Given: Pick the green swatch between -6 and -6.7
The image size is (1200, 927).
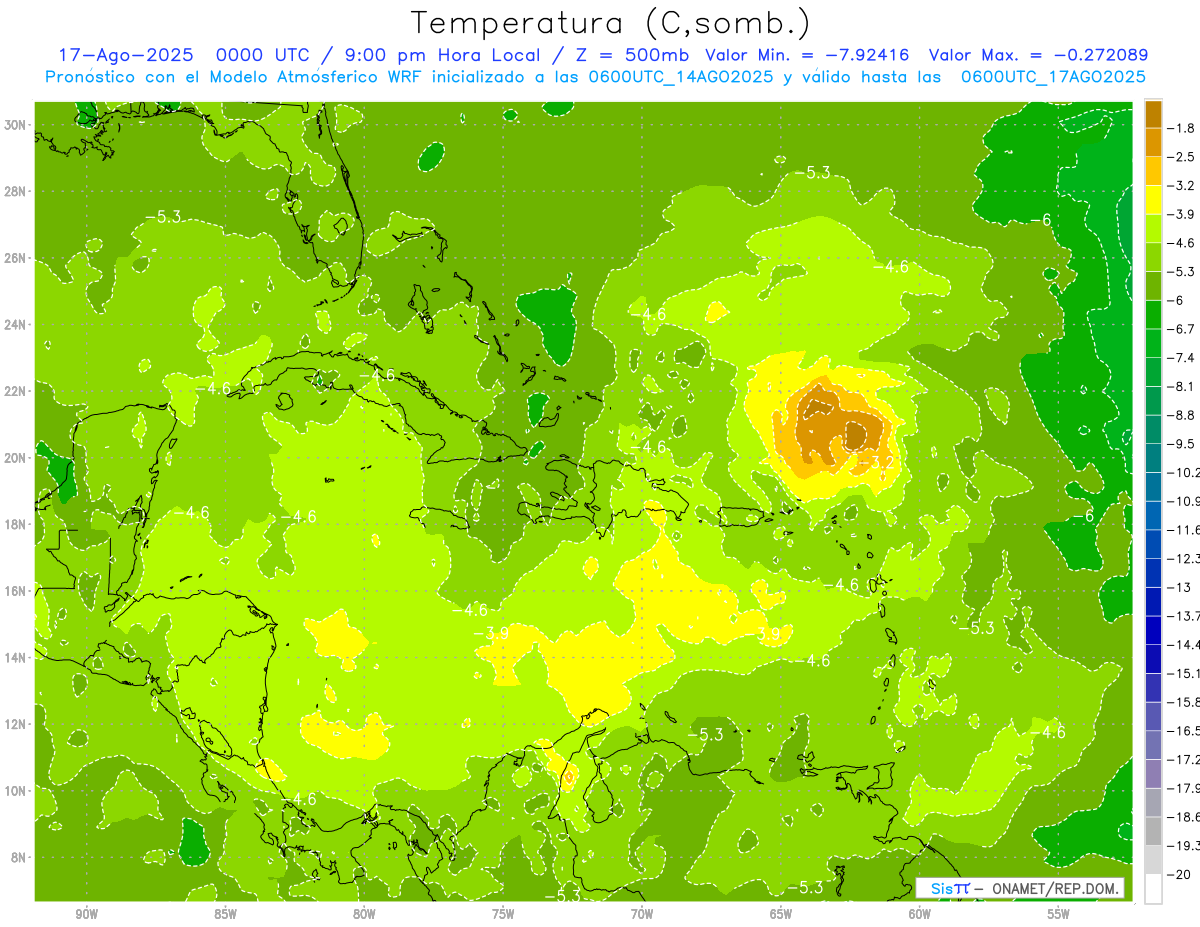Looking at the screenshot, I should (x=1153, y=314).
